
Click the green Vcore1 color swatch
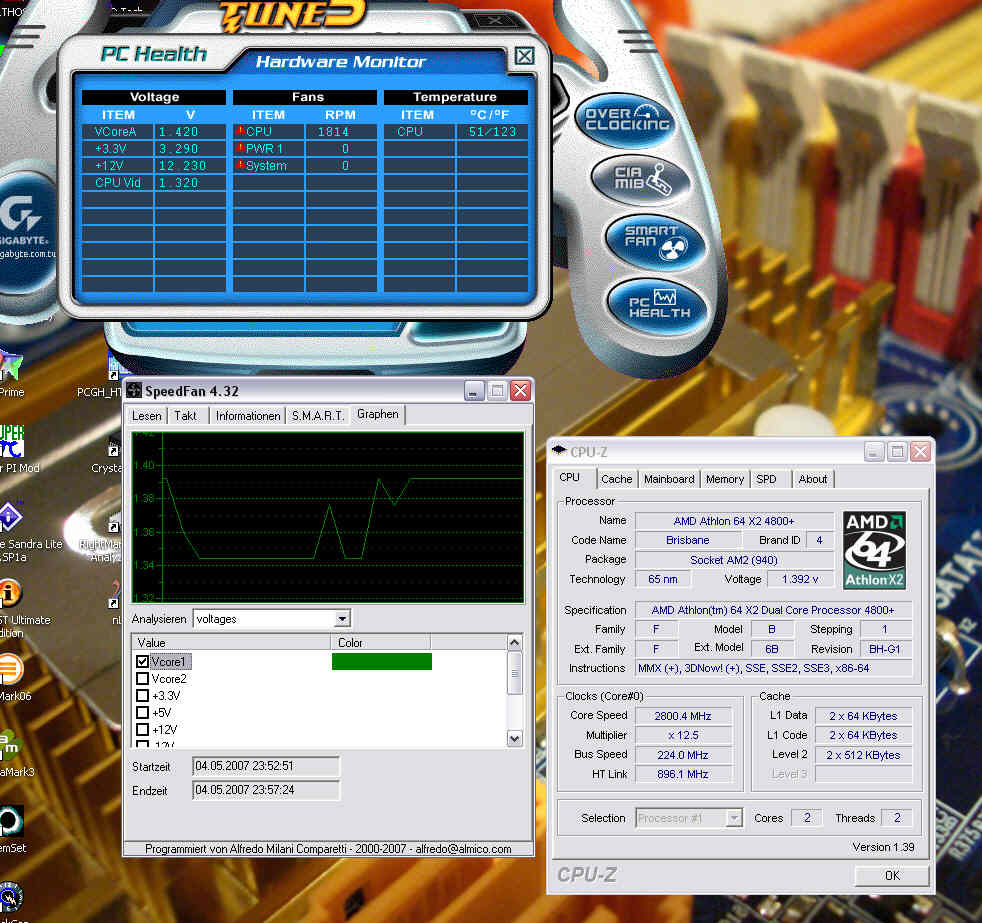381,661
